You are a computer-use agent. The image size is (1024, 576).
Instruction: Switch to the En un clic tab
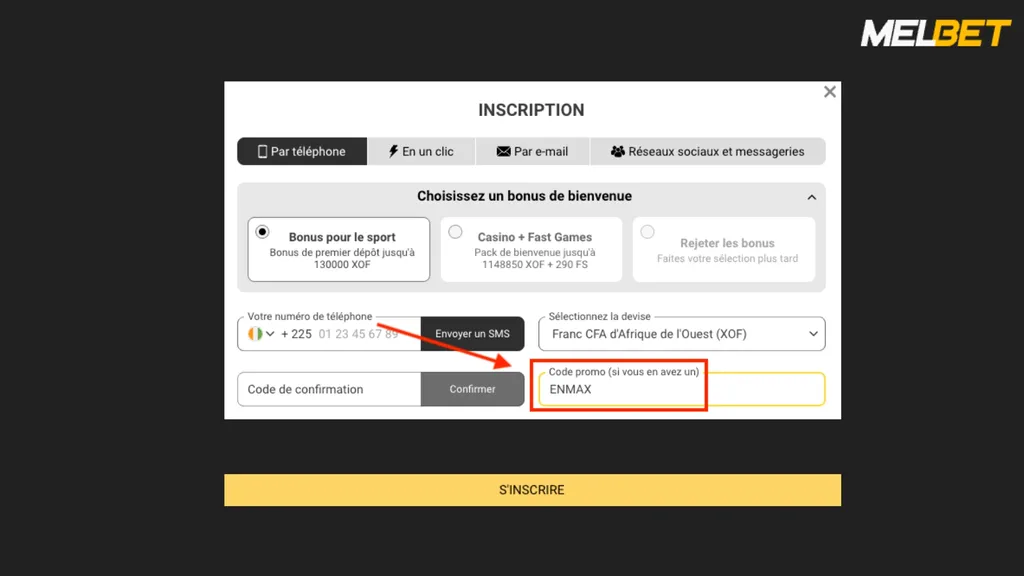click(422, 151)
